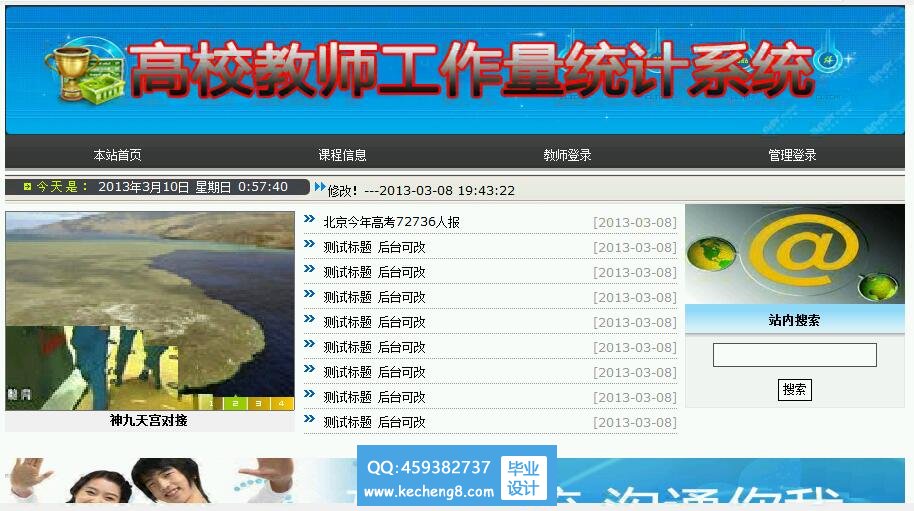
Task: Open the www.kecheng8.com link in banner
Action: (x=428, y=492)
